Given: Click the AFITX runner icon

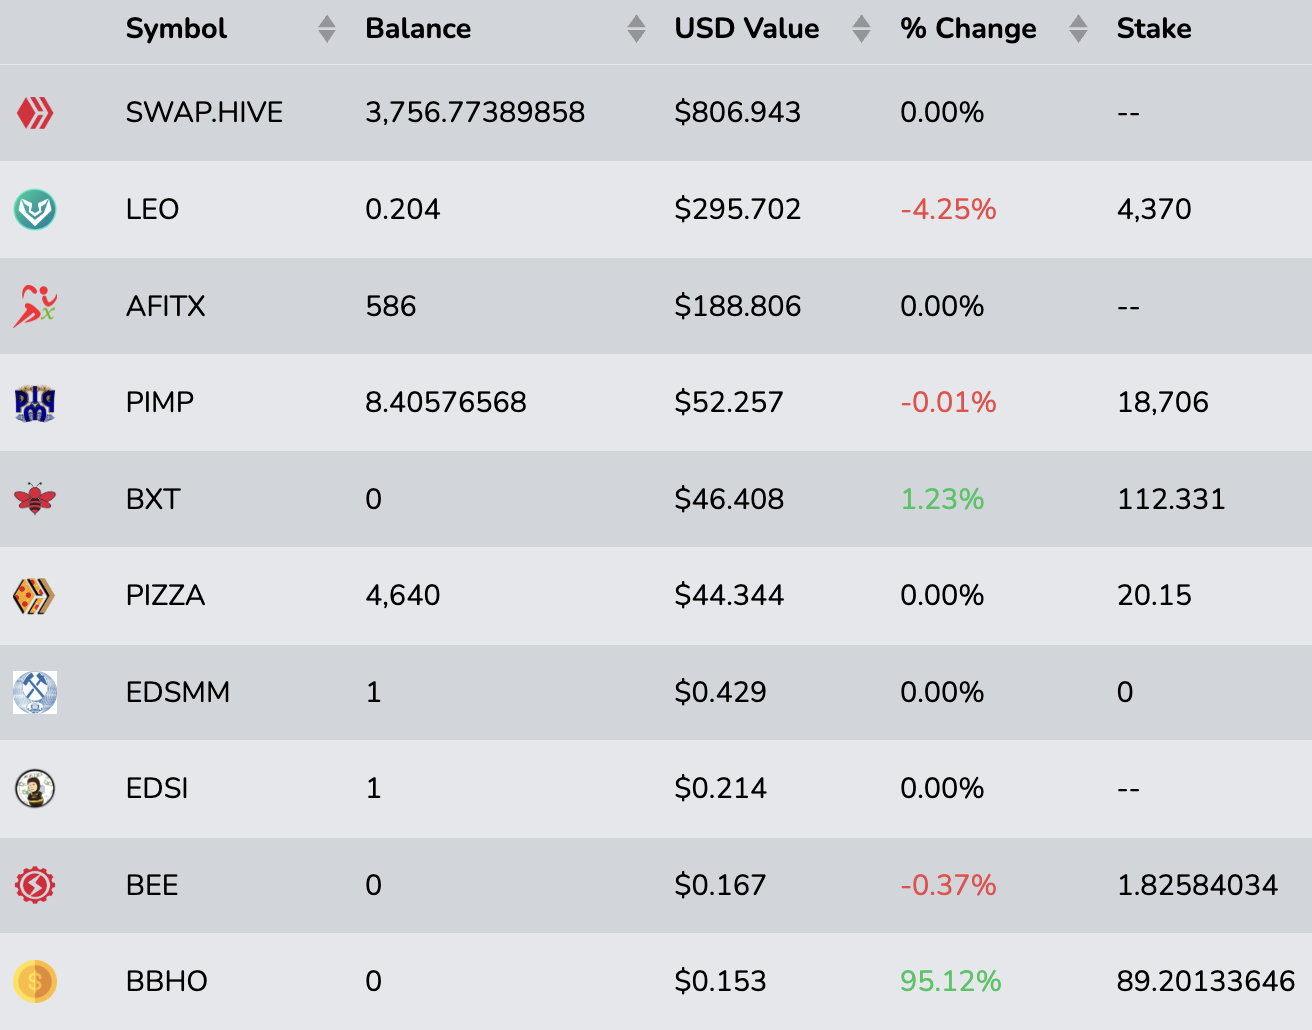Looking at the screenshot, I should tap(35, 306).
